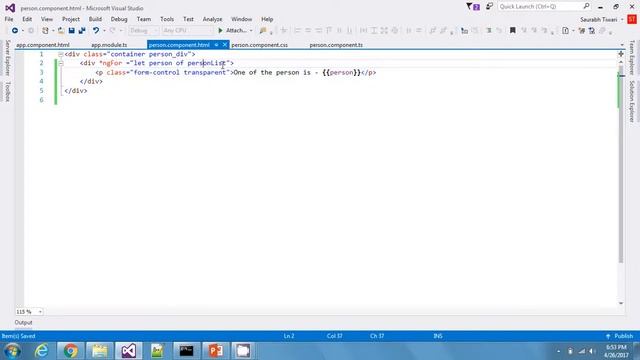Open Internet Explorer from the taskbar
This screenshot has height=360, width=640.
click(41, 351)
